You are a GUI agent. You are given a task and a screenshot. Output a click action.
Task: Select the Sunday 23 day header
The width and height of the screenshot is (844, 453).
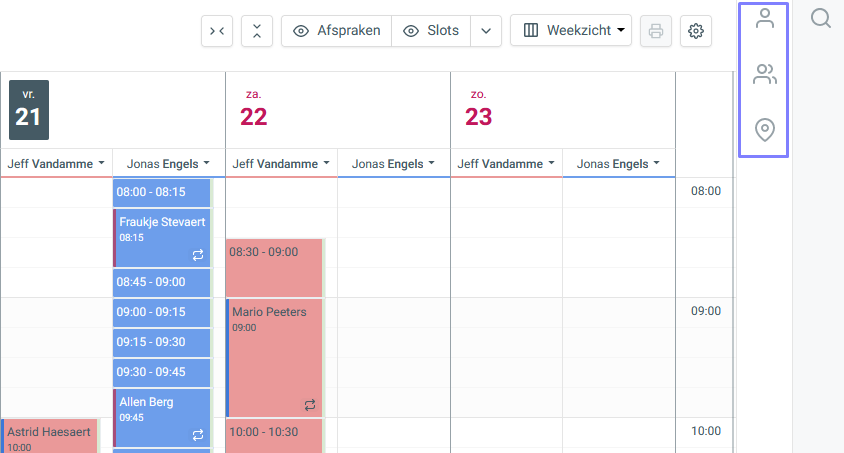pos(478,110)
